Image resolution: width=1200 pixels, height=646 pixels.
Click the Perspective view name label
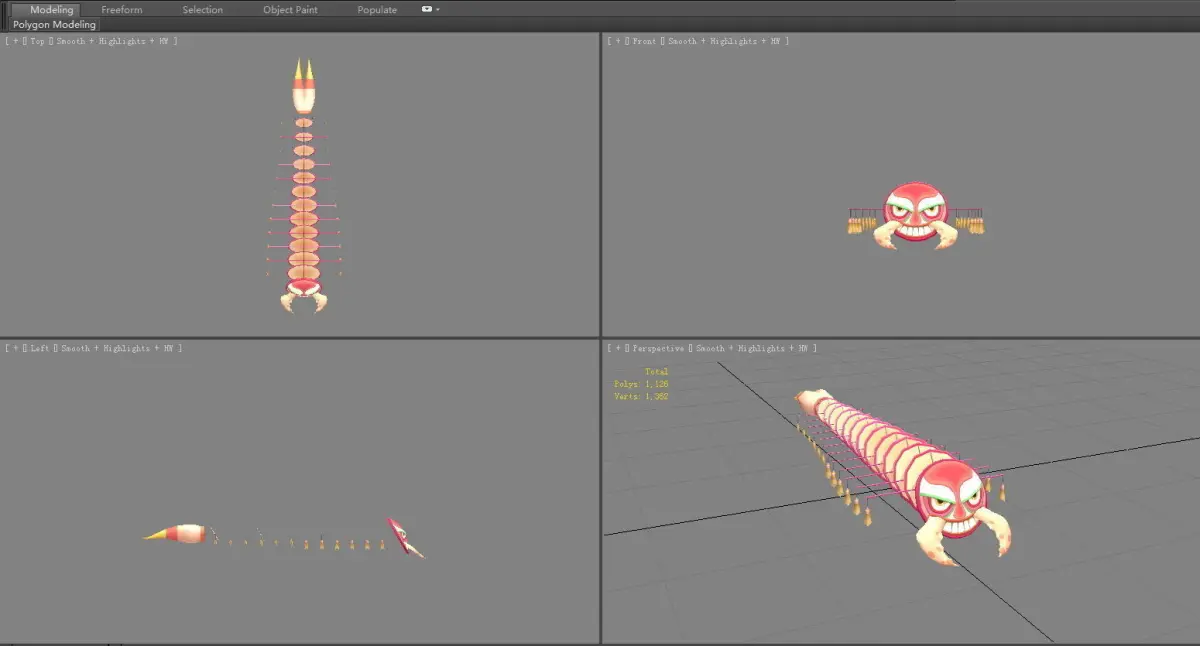point(658,348)
